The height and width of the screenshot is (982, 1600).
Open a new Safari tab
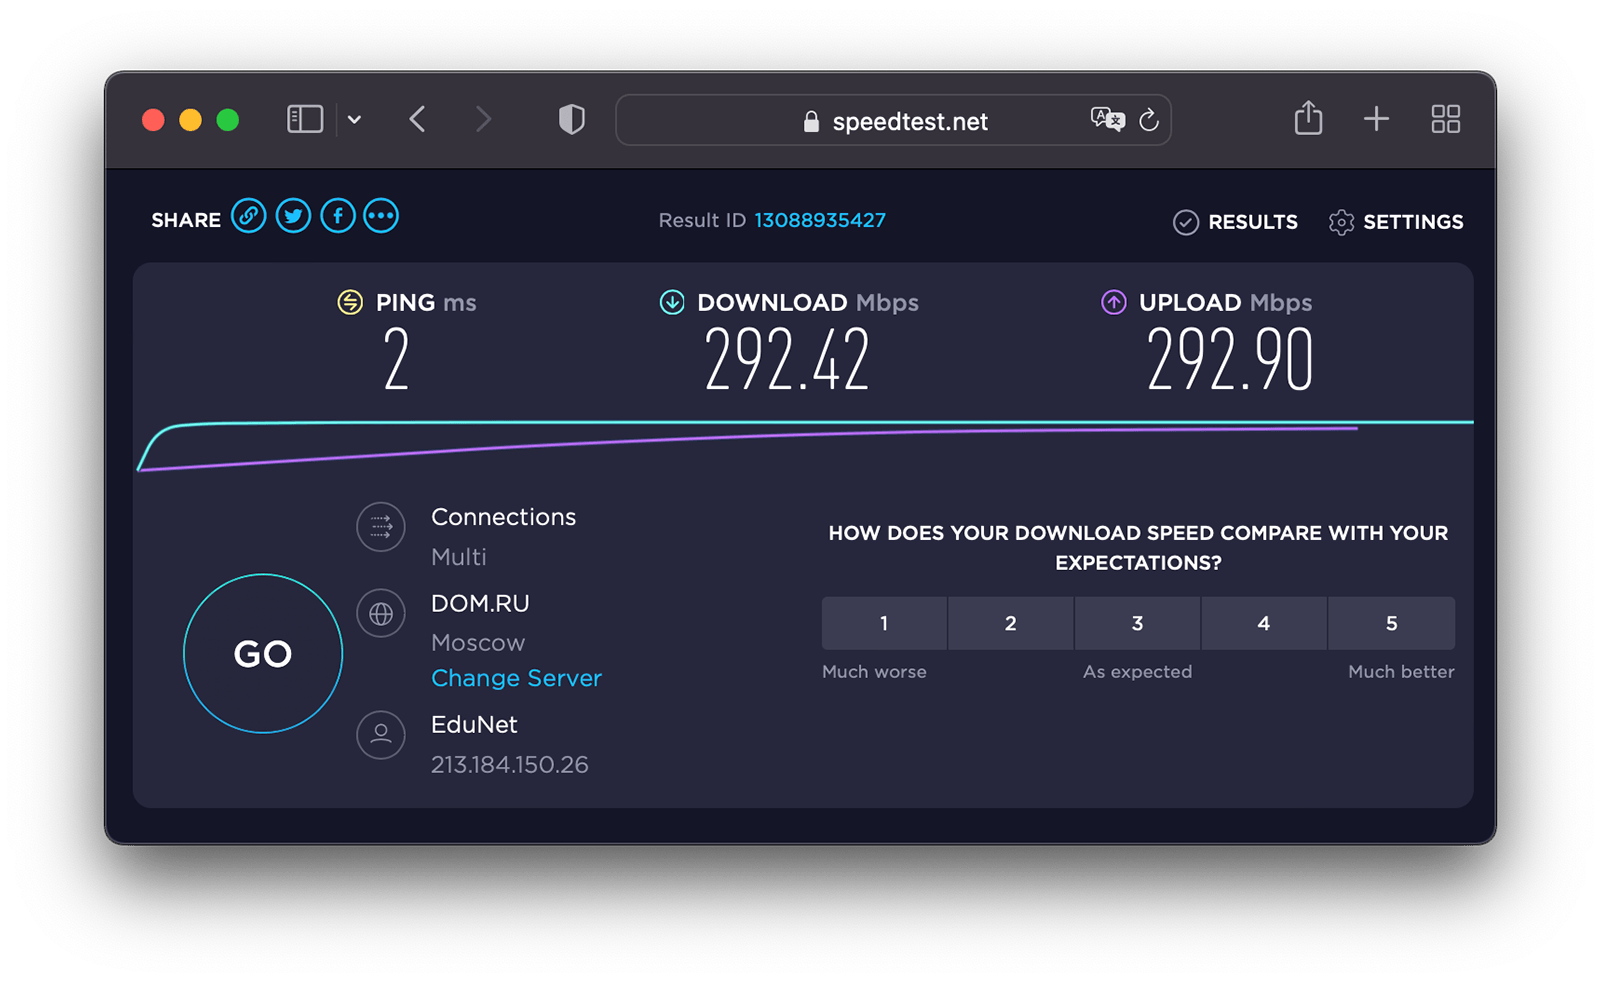[1376, 119]
